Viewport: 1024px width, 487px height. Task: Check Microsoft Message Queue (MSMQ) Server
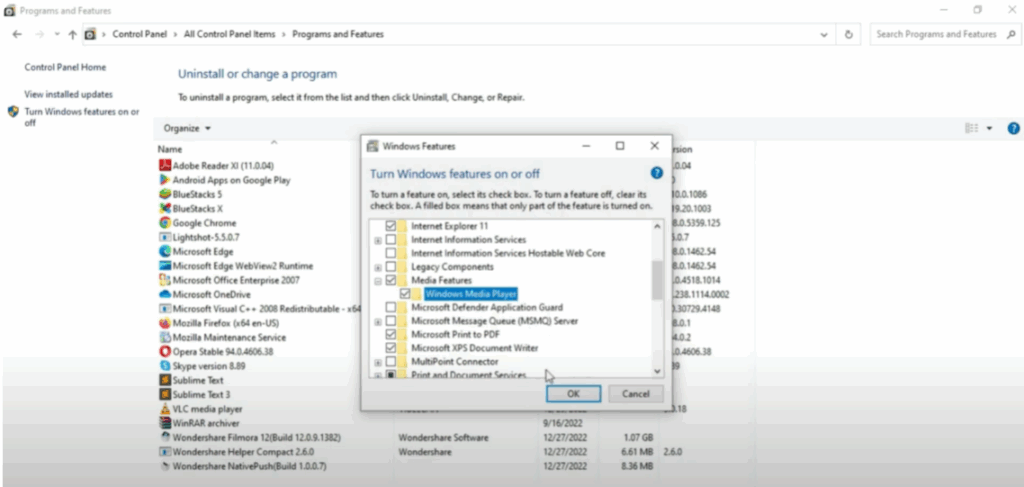(x=391, y=321)
